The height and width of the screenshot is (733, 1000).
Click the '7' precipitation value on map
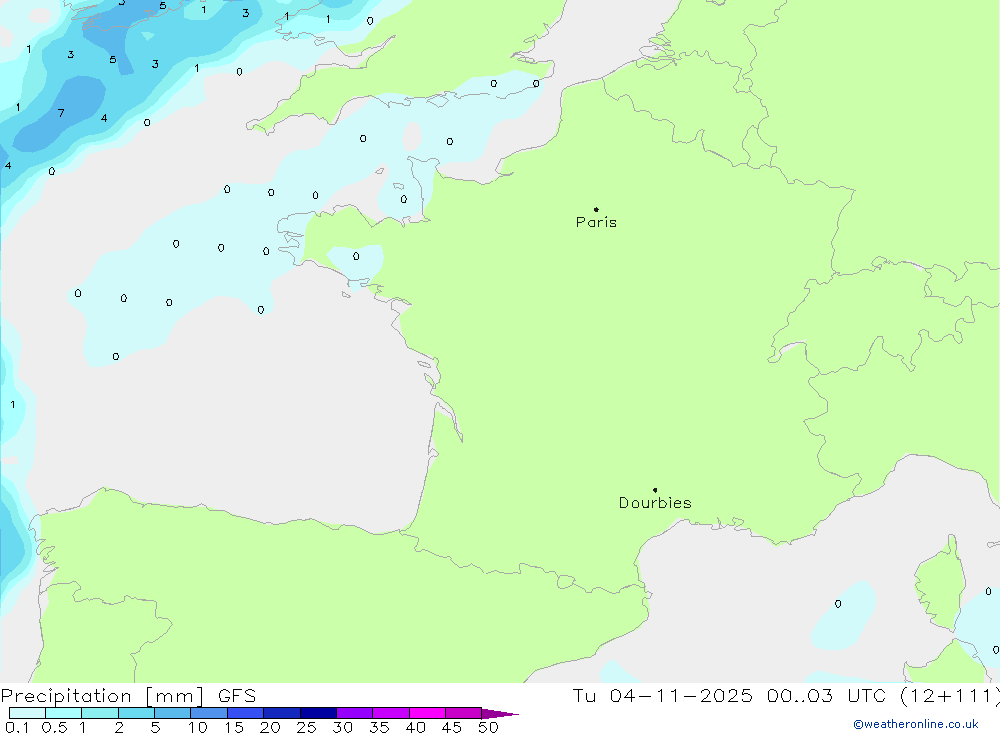point(61,114)
